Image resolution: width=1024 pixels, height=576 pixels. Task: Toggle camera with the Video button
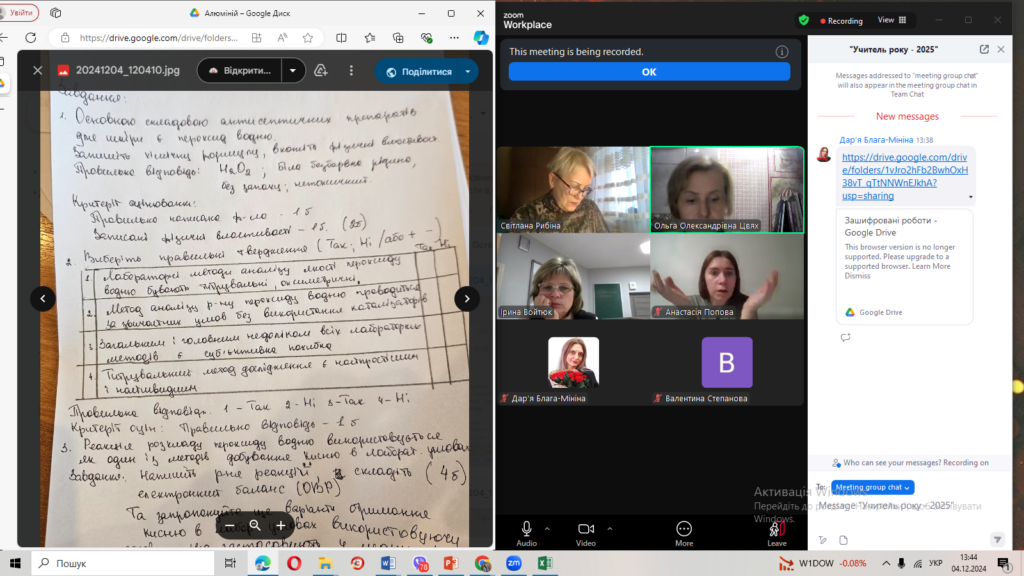click(585, 532)
